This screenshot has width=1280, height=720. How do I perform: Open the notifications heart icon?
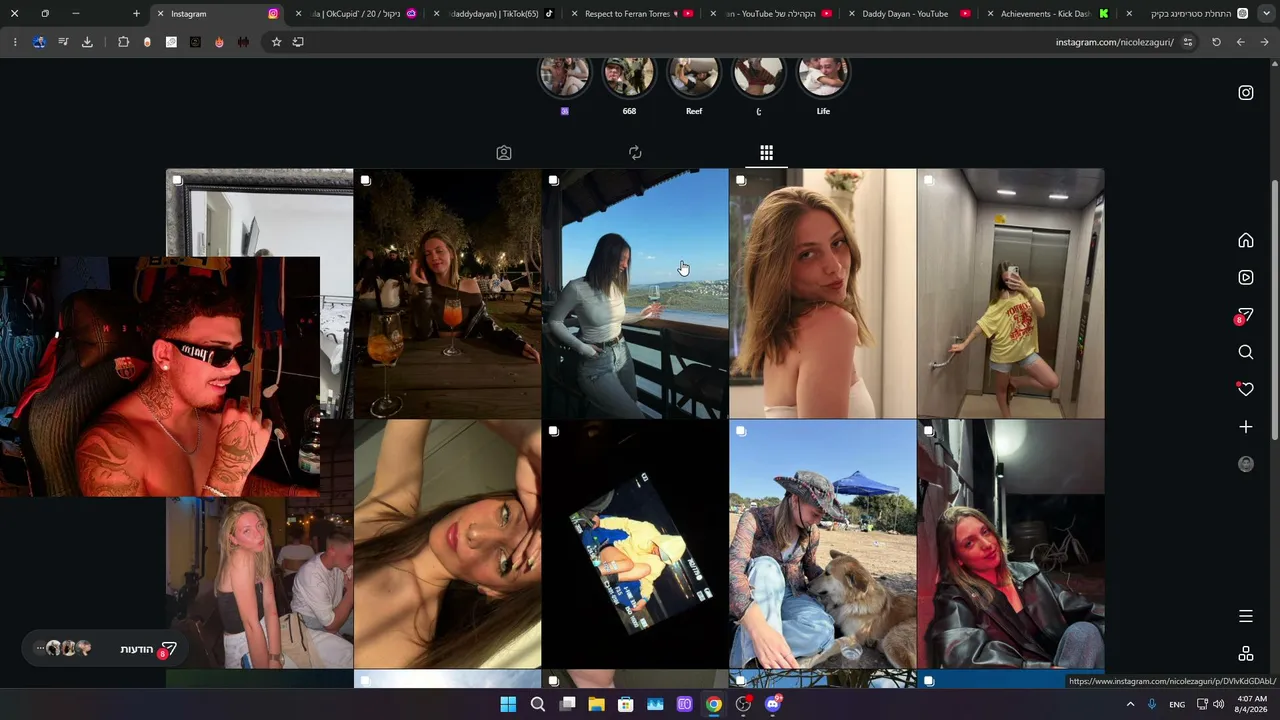point(1246,389)
